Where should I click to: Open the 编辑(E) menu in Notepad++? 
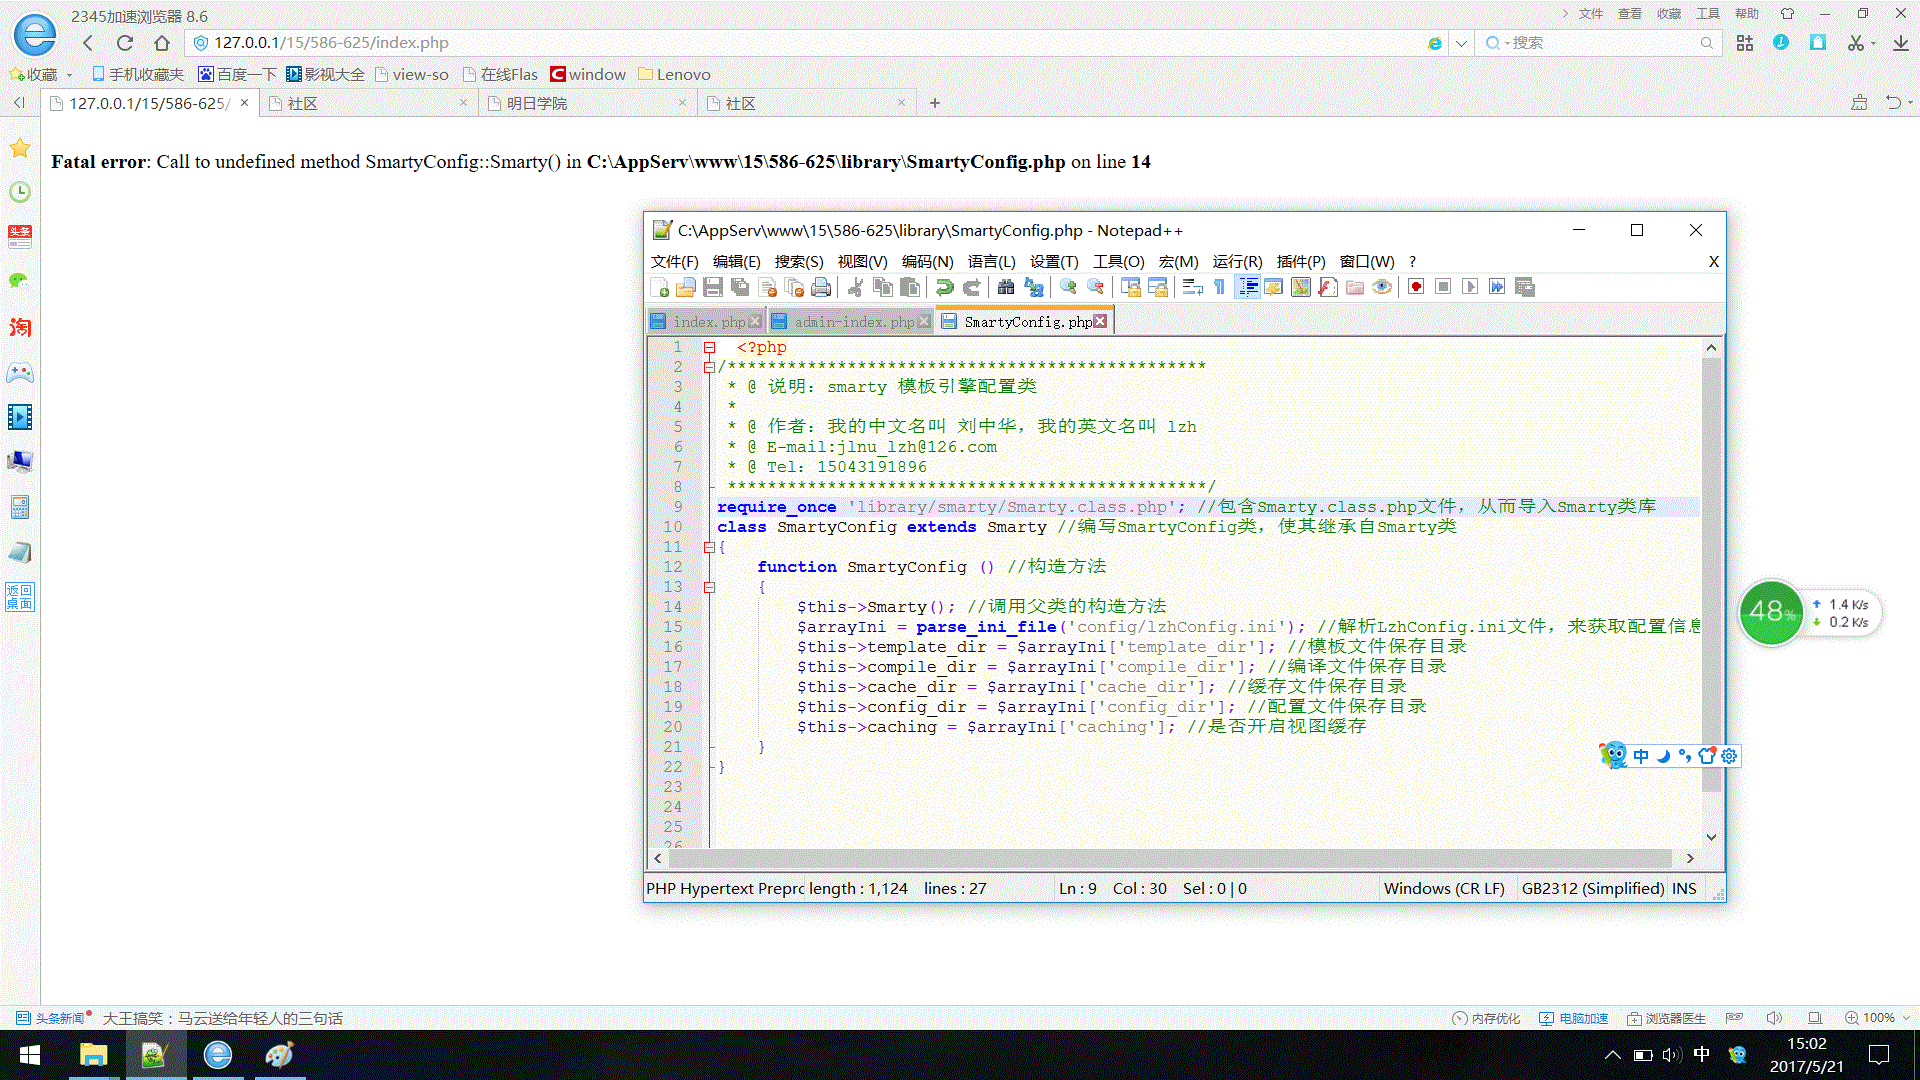[x=737, y=262]
